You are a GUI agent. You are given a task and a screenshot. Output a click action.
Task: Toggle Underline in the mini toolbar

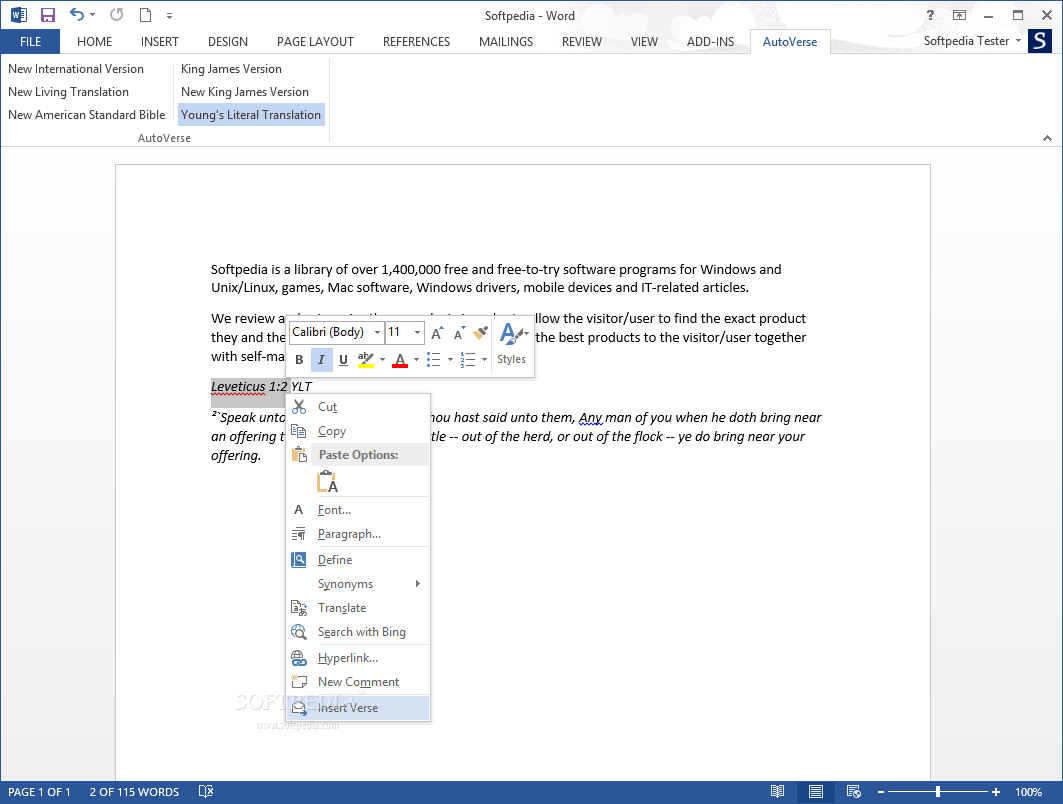coord(343,360)
